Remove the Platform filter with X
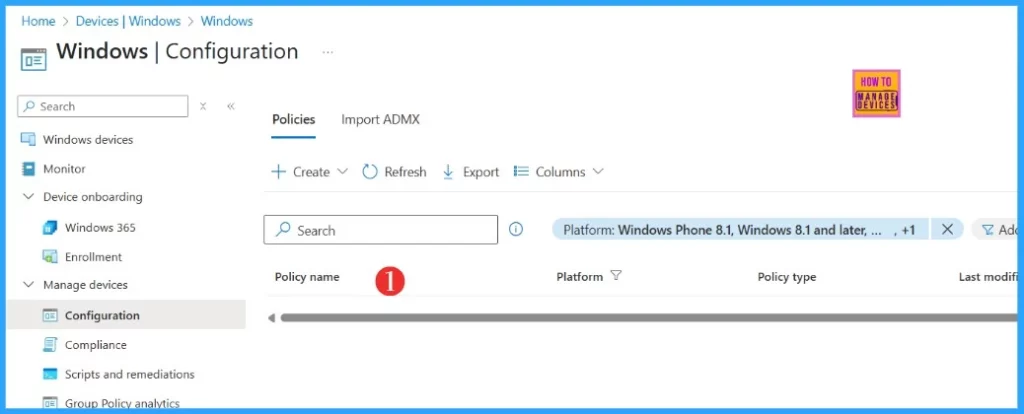This screenshot has width=1024, height=414. tap(947, 229)
